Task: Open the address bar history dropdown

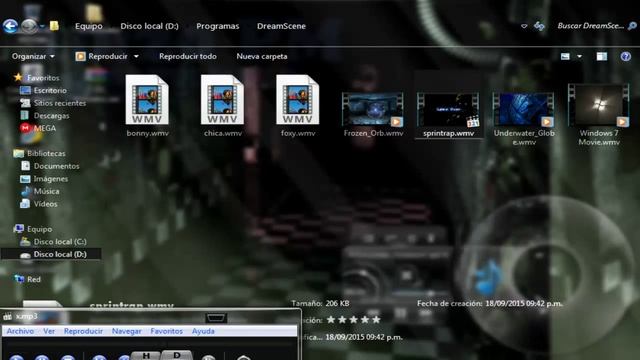Action: [524, 26]
